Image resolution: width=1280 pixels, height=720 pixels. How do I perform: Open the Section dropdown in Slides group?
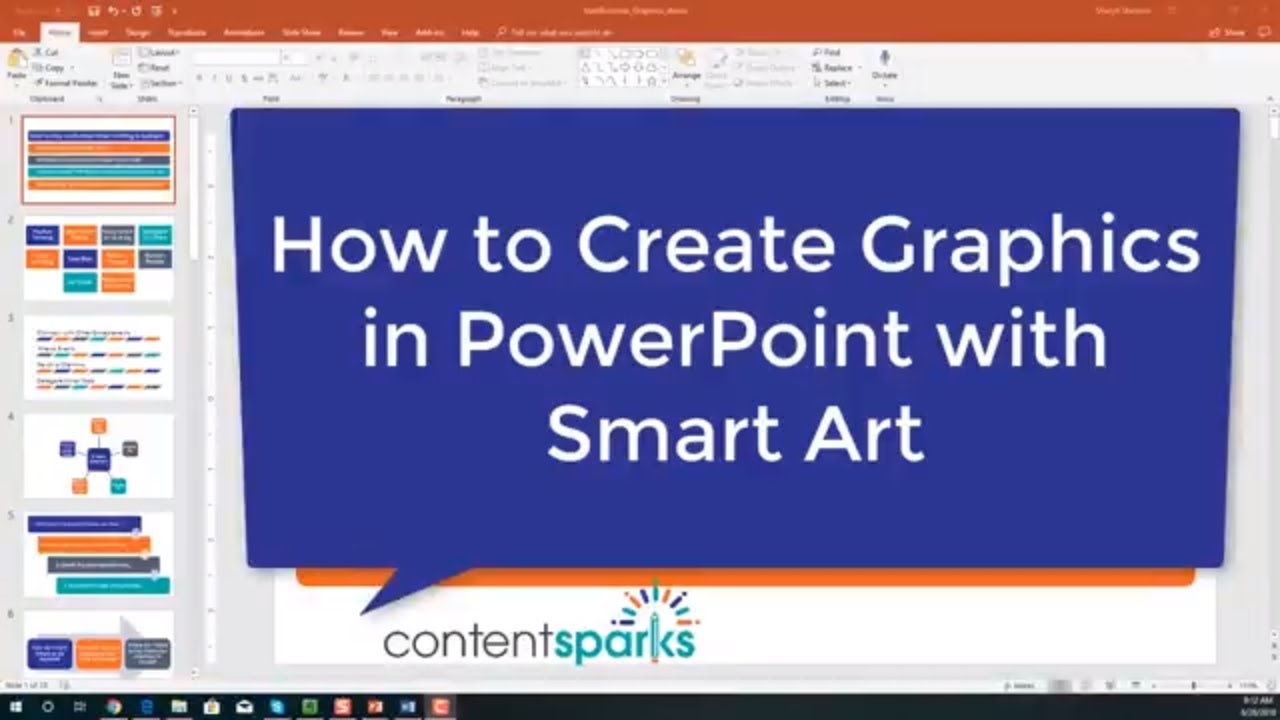(x=161, y=82)
